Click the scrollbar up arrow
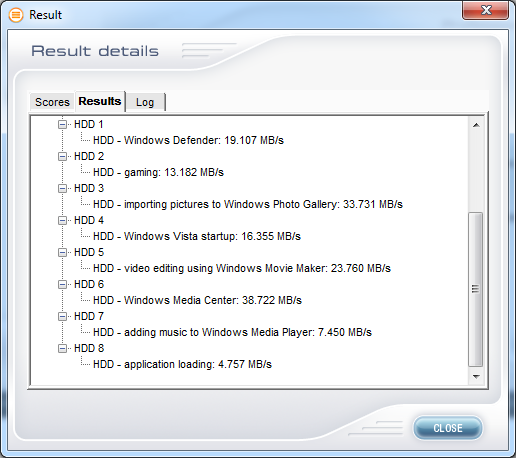Image resolution: width=516 pixels, height=458 pixels. pyautogui.click(x=476, y=125)
